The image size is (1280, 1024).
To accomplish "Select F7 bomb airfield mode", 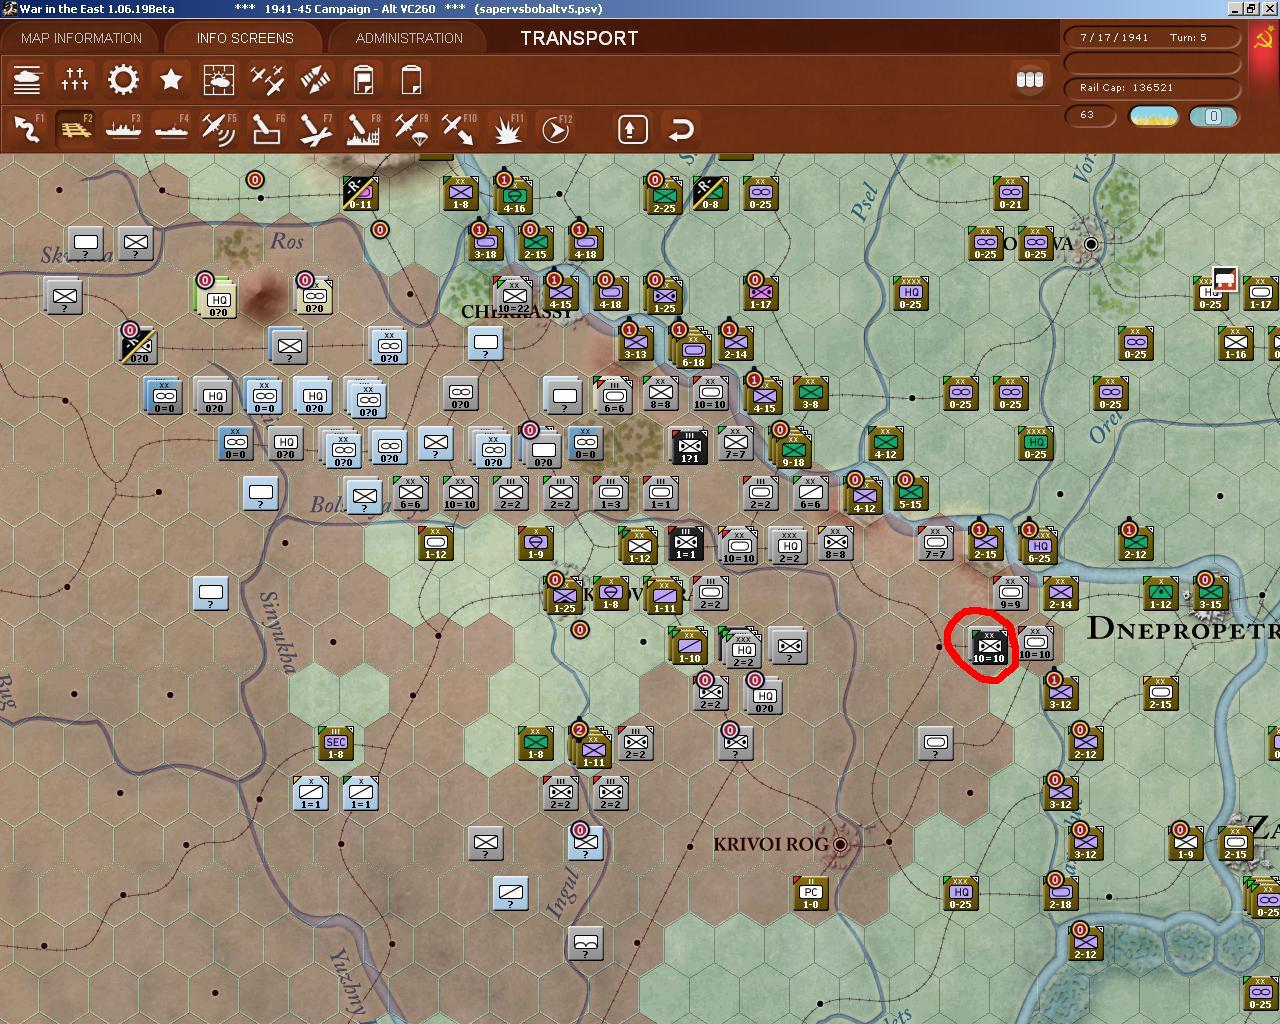I will [x=315, y=130].
